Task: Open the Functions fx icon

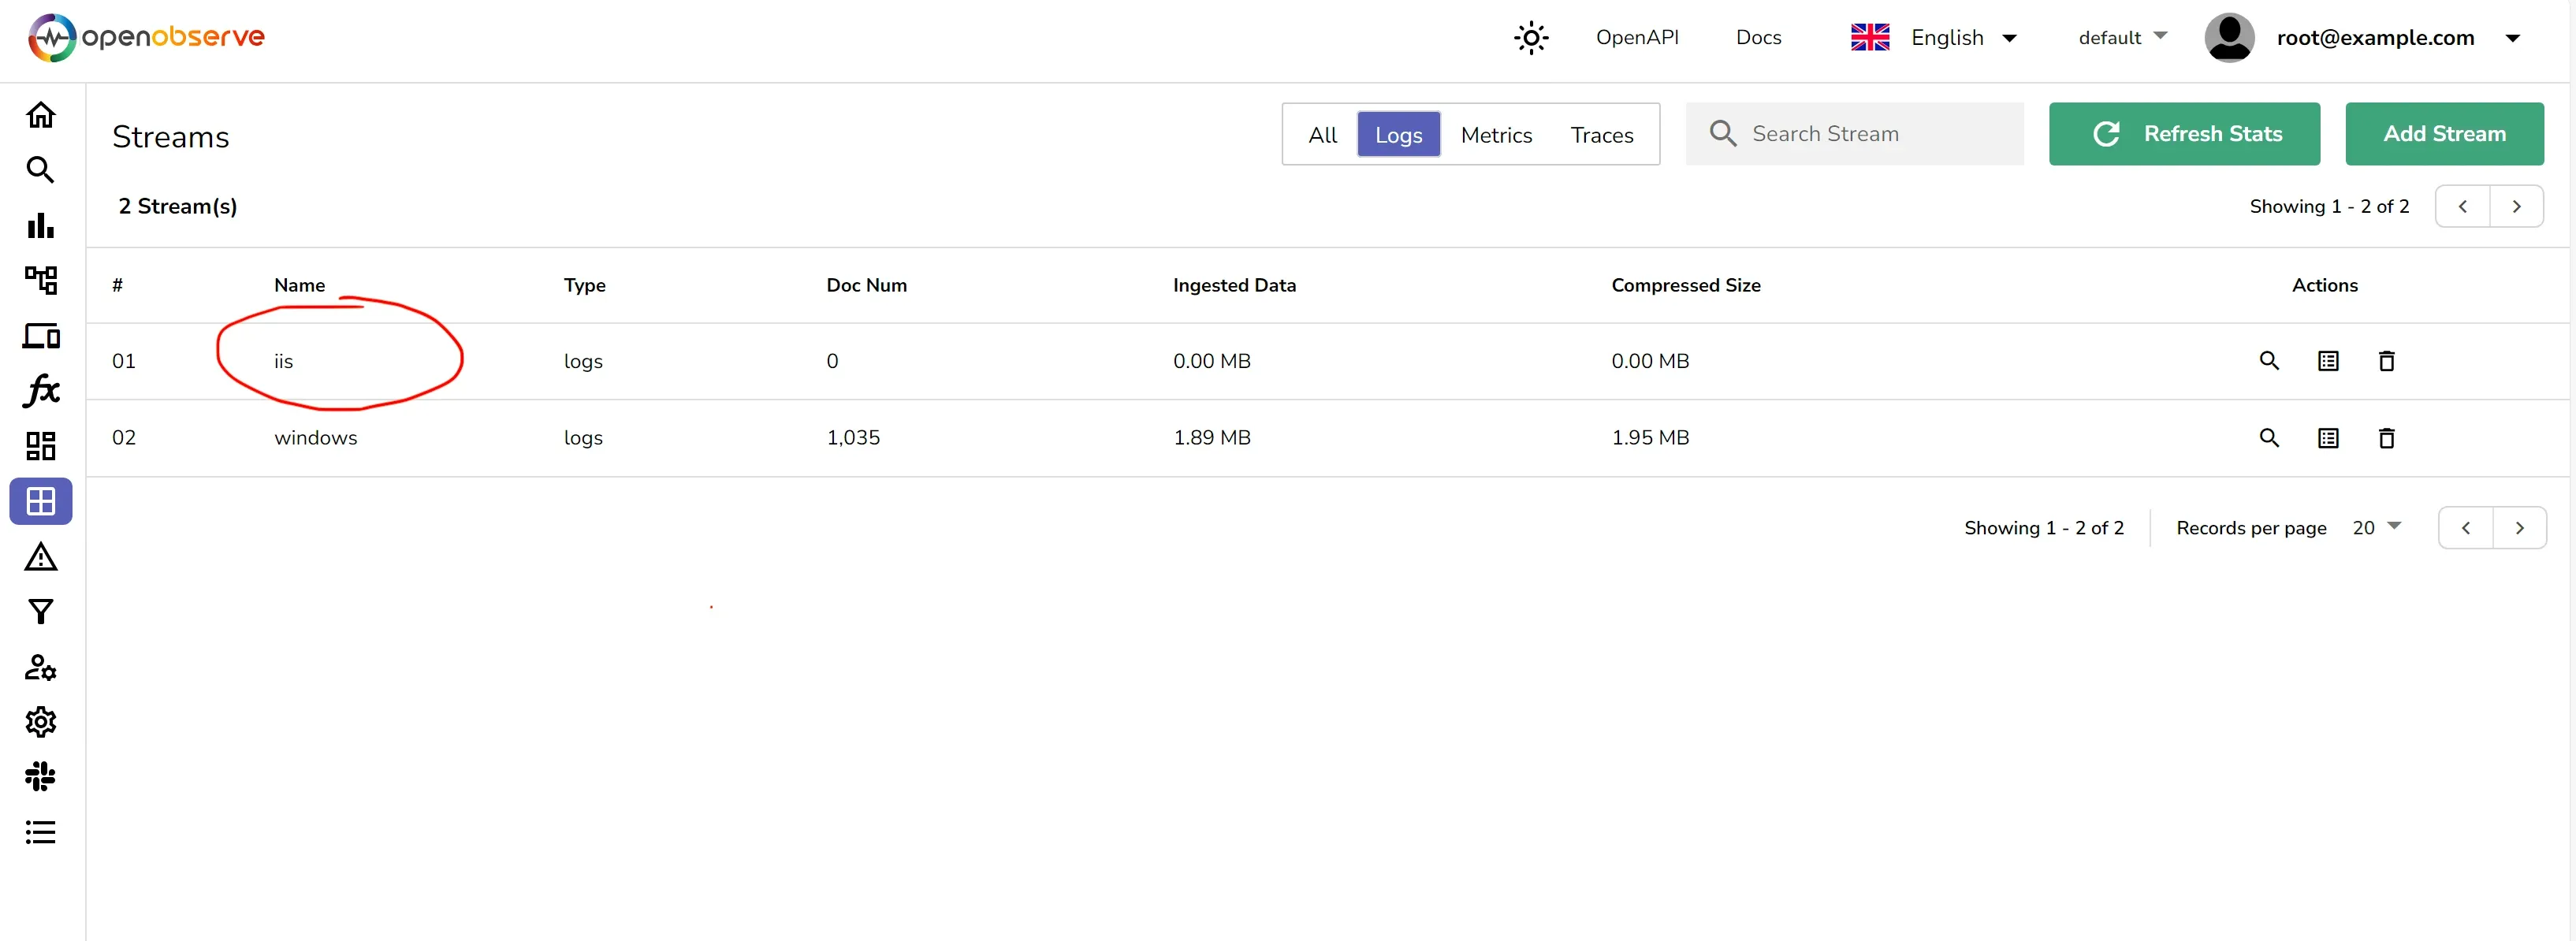Action: (x=41, y=391)
